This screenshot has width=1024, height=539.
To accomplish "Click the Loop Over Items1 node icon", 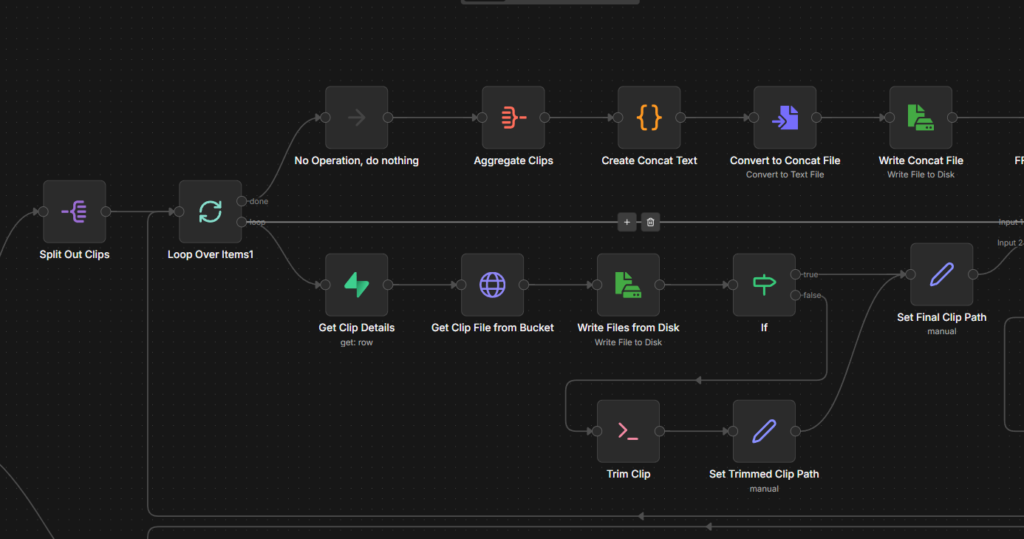I will 210,211.
